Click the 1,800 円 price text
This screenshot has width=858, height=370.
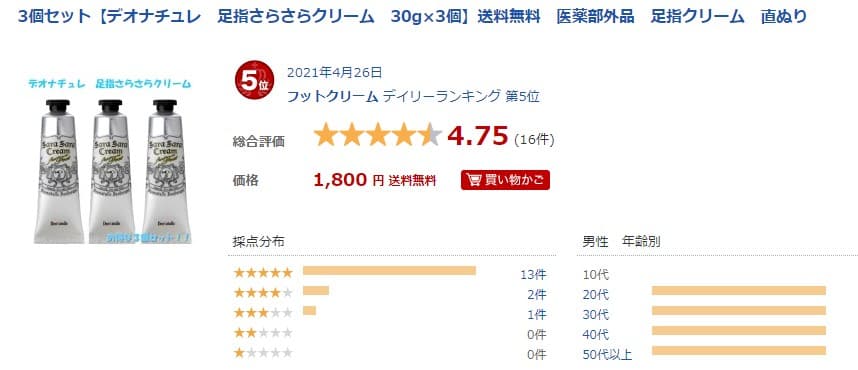coord(349,180)
